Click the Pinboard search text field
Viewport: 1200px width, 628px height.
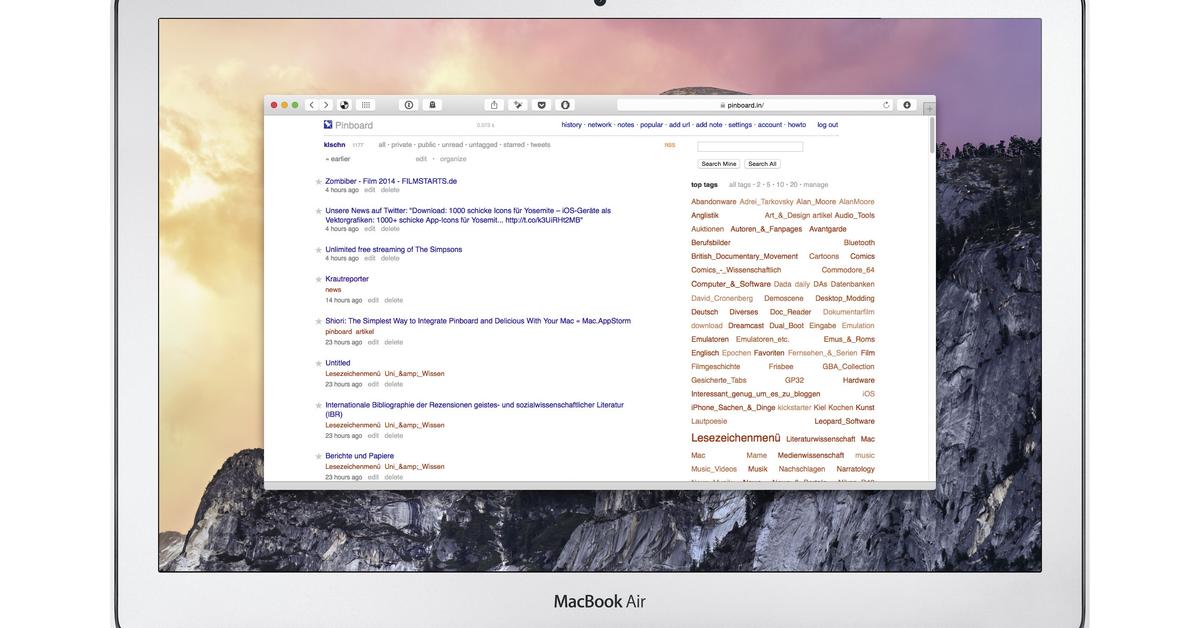click(750, 147)
